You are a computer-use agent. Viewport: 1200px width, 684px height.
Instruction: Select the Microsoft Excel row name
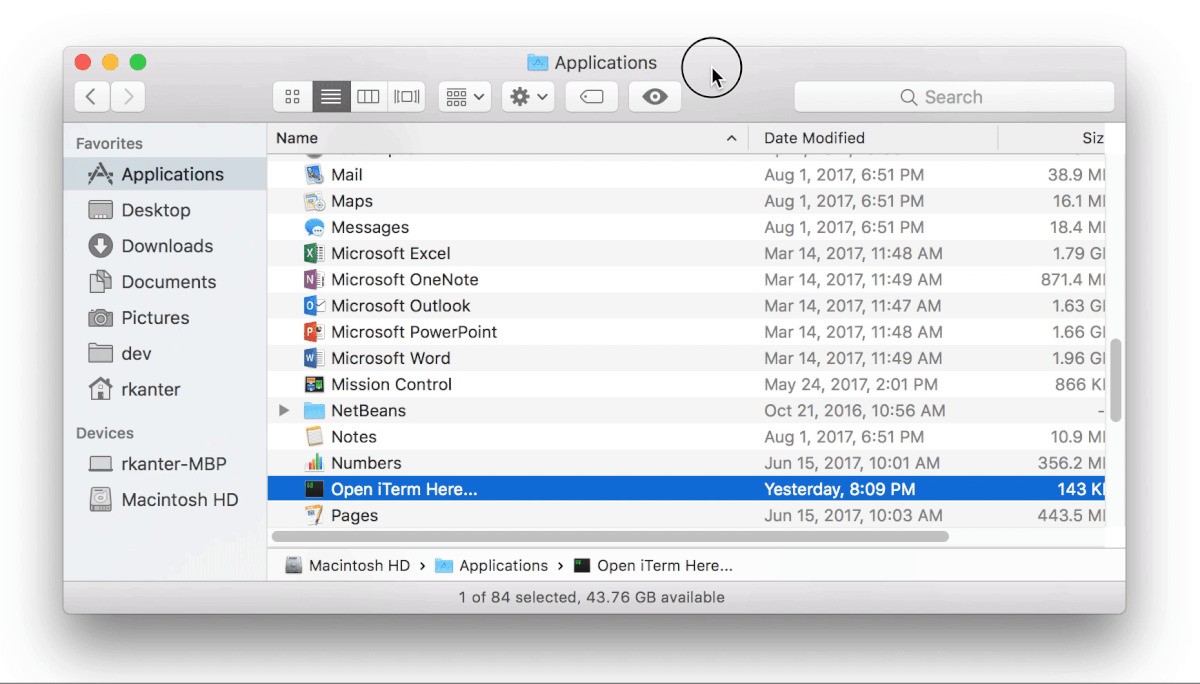[x=391, y=253]
